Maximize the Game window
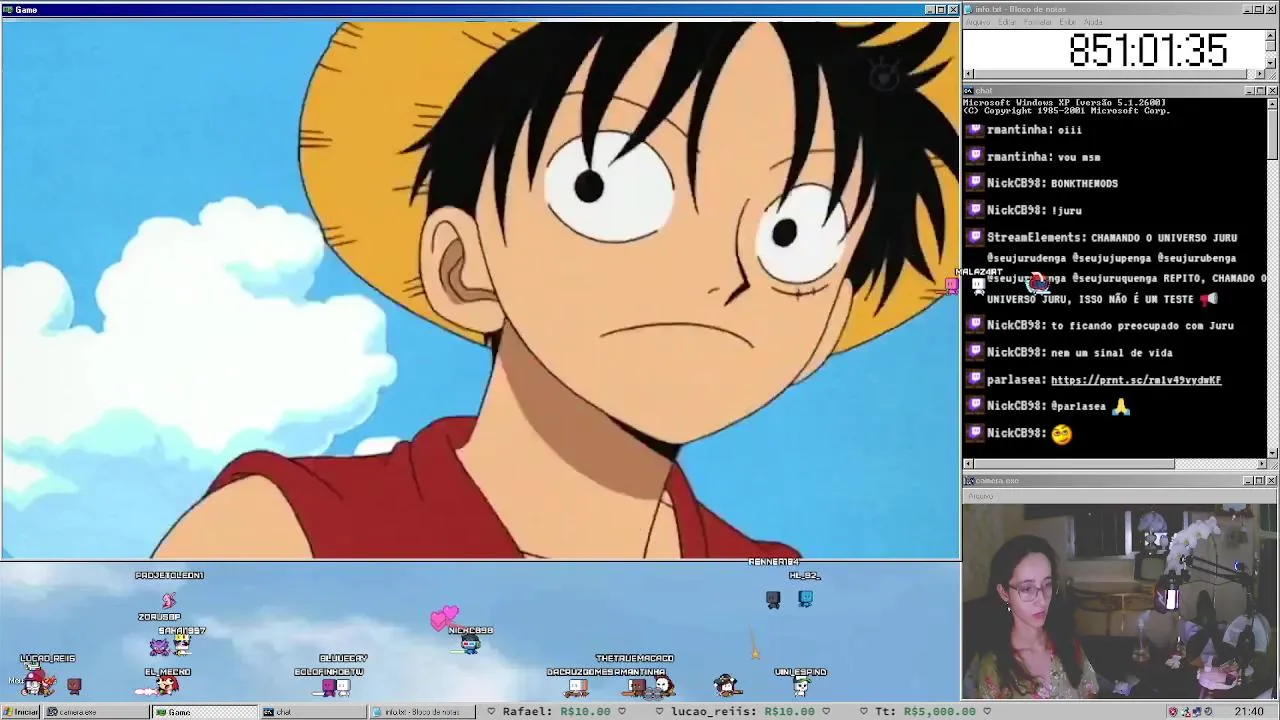This screenshot has height=720, width=1280. [x=941, y=10]
